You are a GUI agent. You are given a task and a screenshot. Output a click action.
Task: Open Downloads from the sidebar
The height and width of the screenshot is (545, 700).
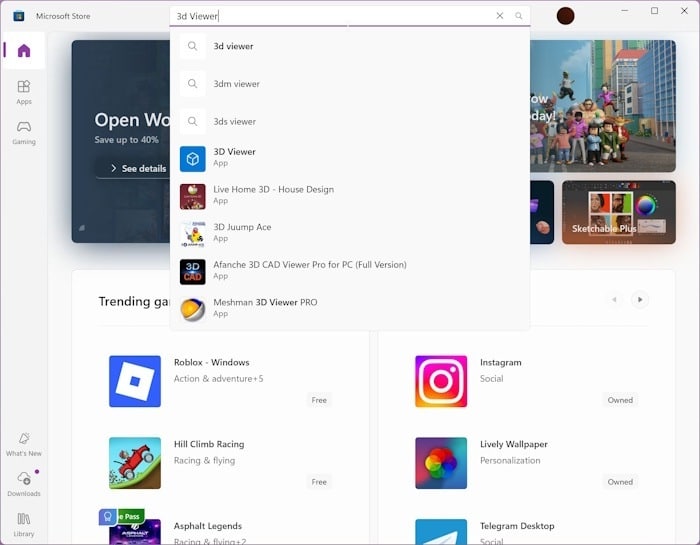(x=24, y=484)
